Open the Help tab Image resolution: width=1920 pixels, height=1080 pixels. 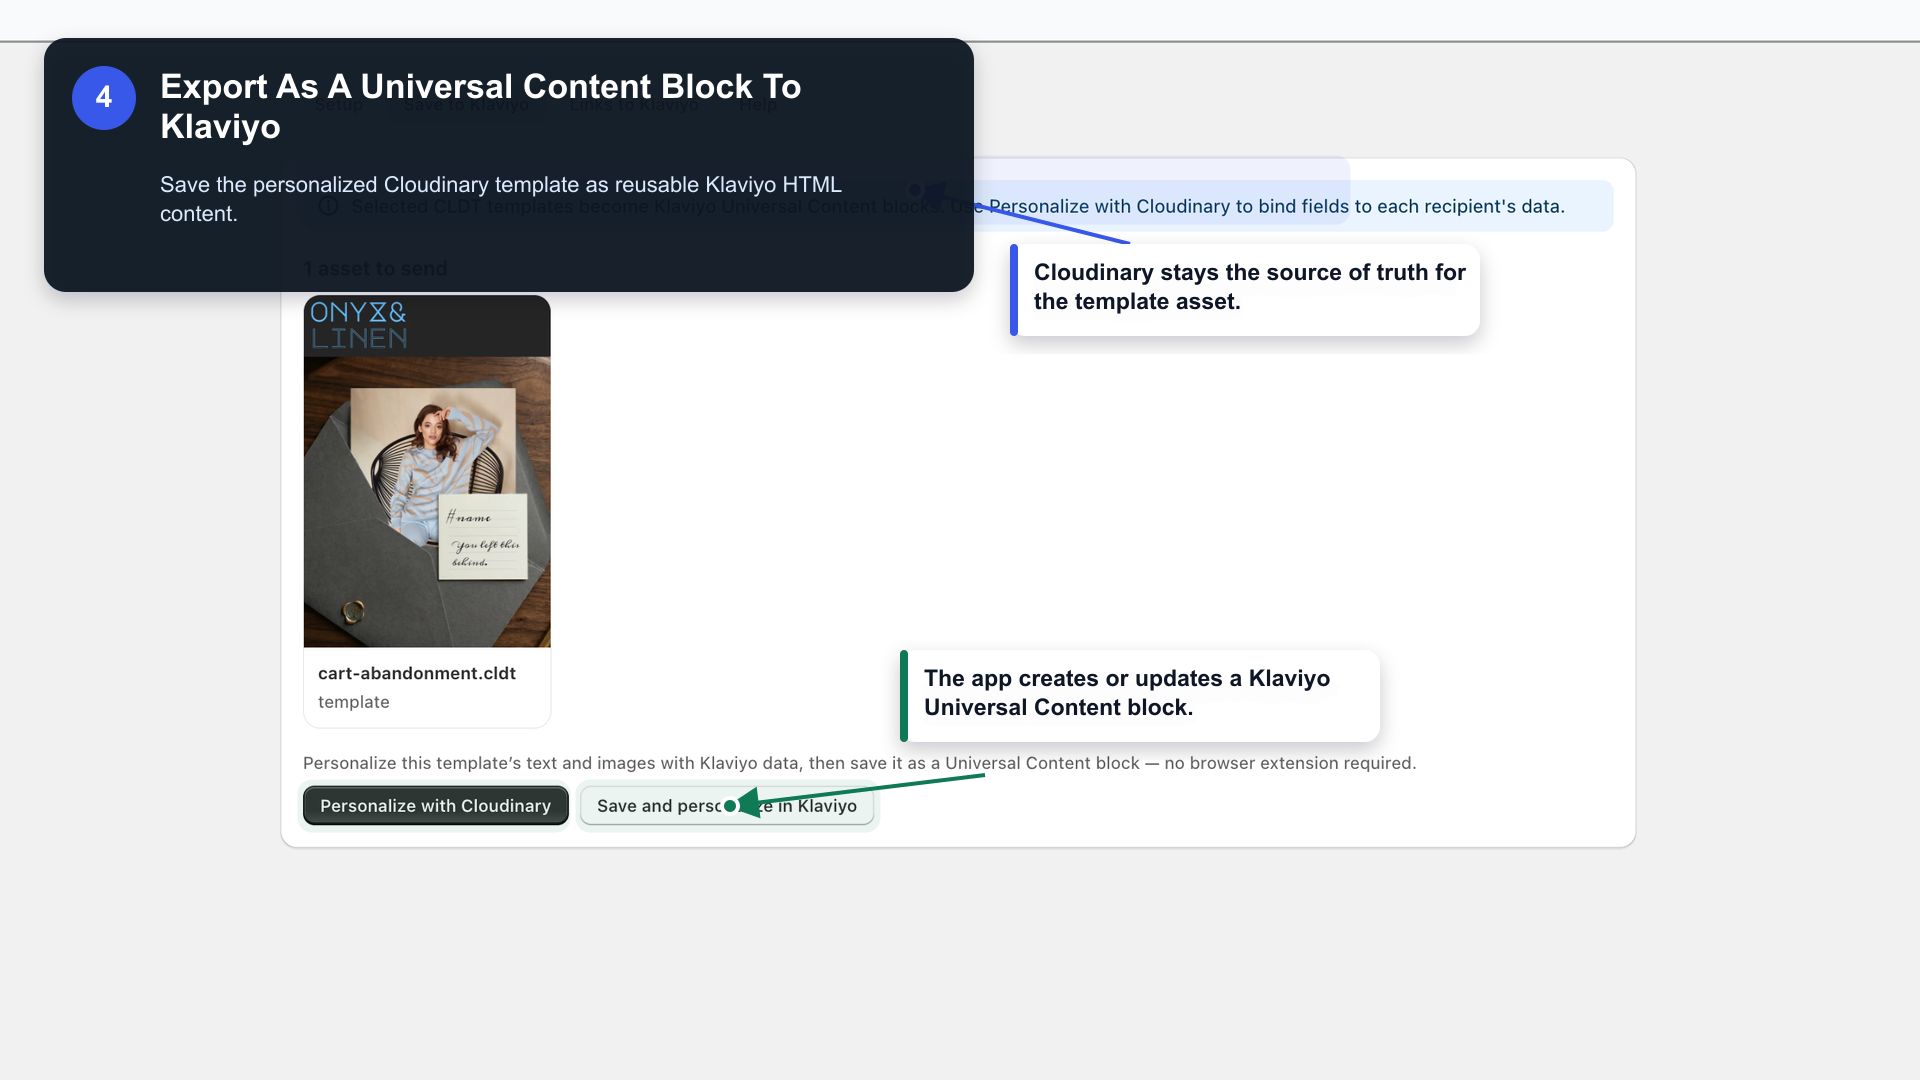759,105
